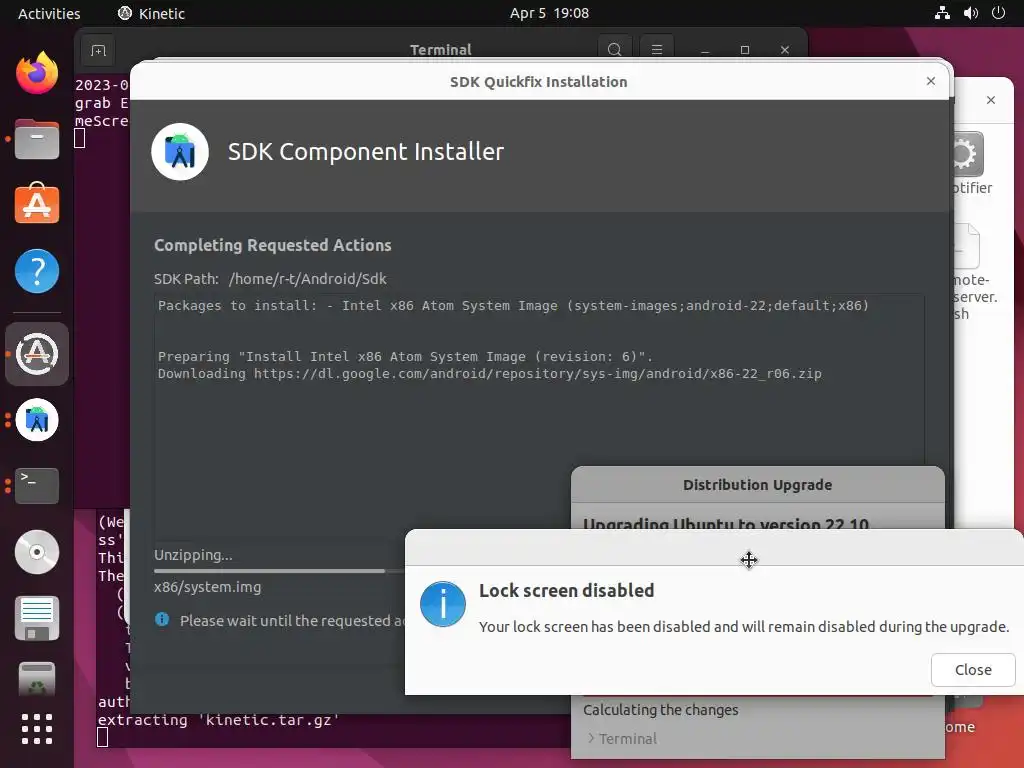This screenshot has height=768, width=1024.
Task: Click the info icon in Lock screen dialog
Action: (x=443, y=604)
